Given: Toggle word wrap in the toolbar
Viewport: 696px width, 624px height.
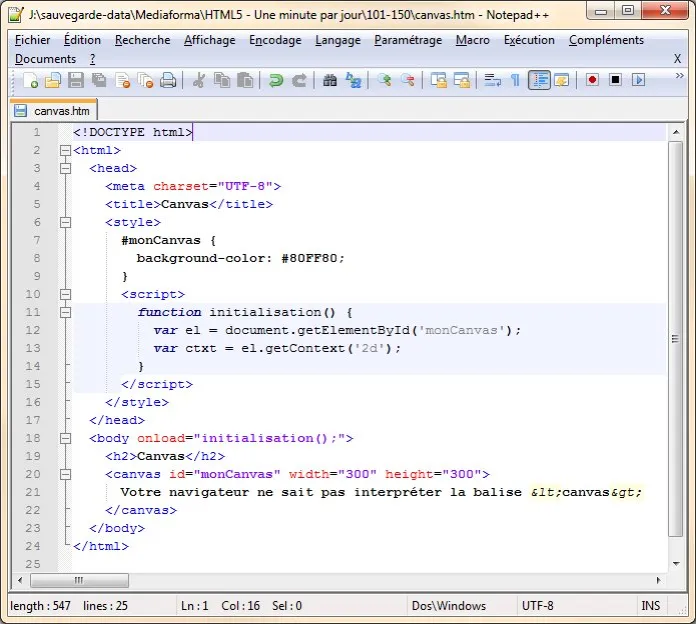Looking at the screenshot, I should pos(492,80).
